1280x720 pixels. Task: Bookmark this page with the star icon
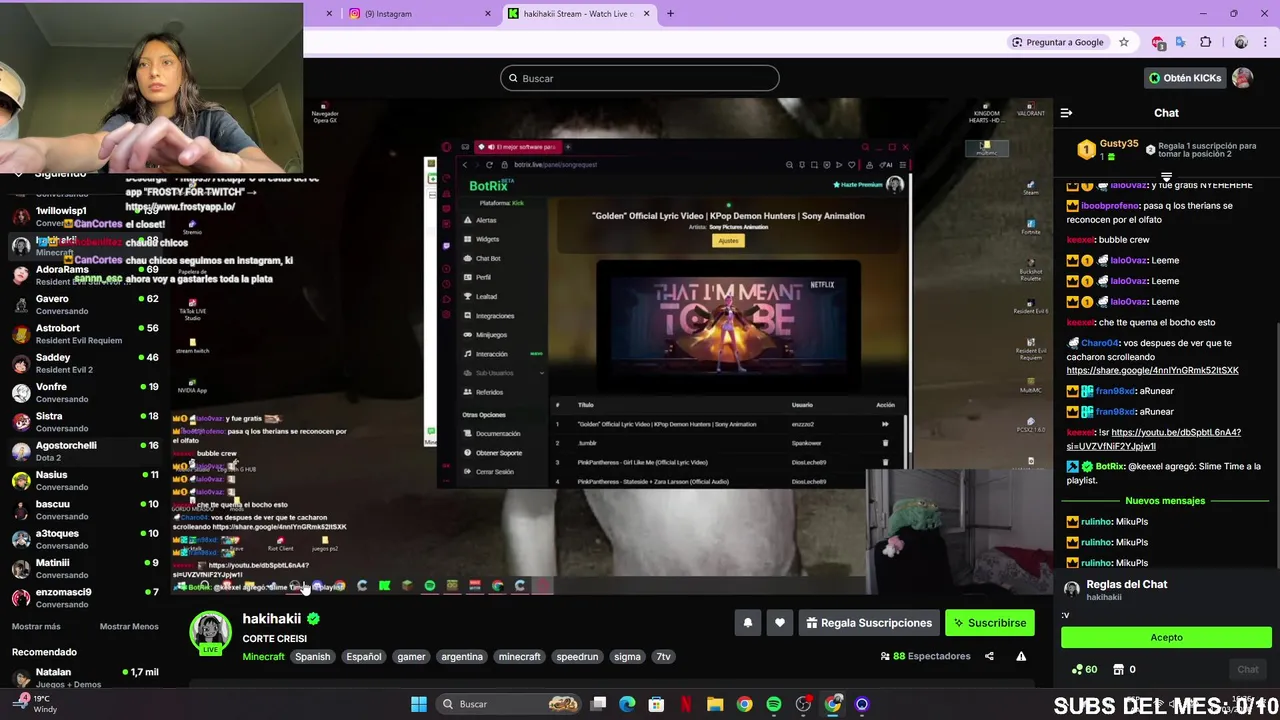(x=1124, y=42)
